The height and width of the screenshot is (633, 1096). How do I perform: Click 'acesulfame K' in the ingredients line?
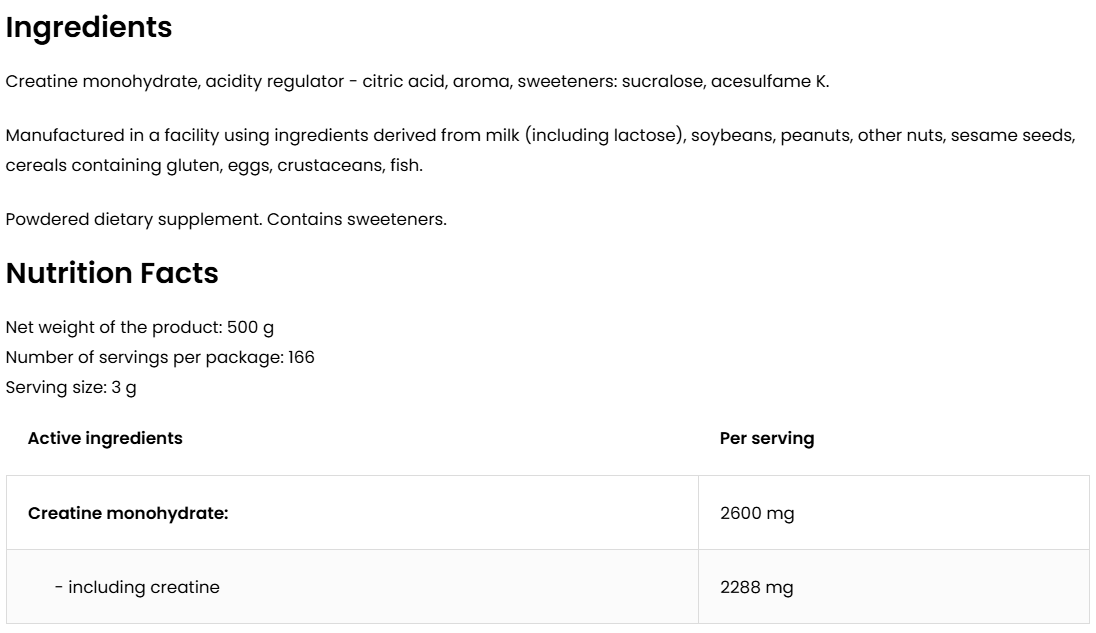coord(769,82)
